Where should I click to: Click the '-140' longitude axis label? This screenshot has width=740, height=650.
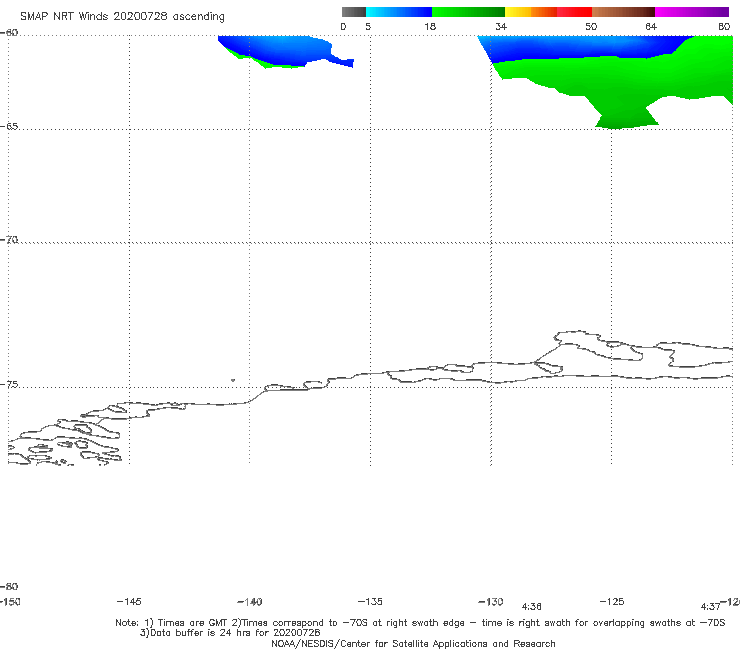coord(250,602)
